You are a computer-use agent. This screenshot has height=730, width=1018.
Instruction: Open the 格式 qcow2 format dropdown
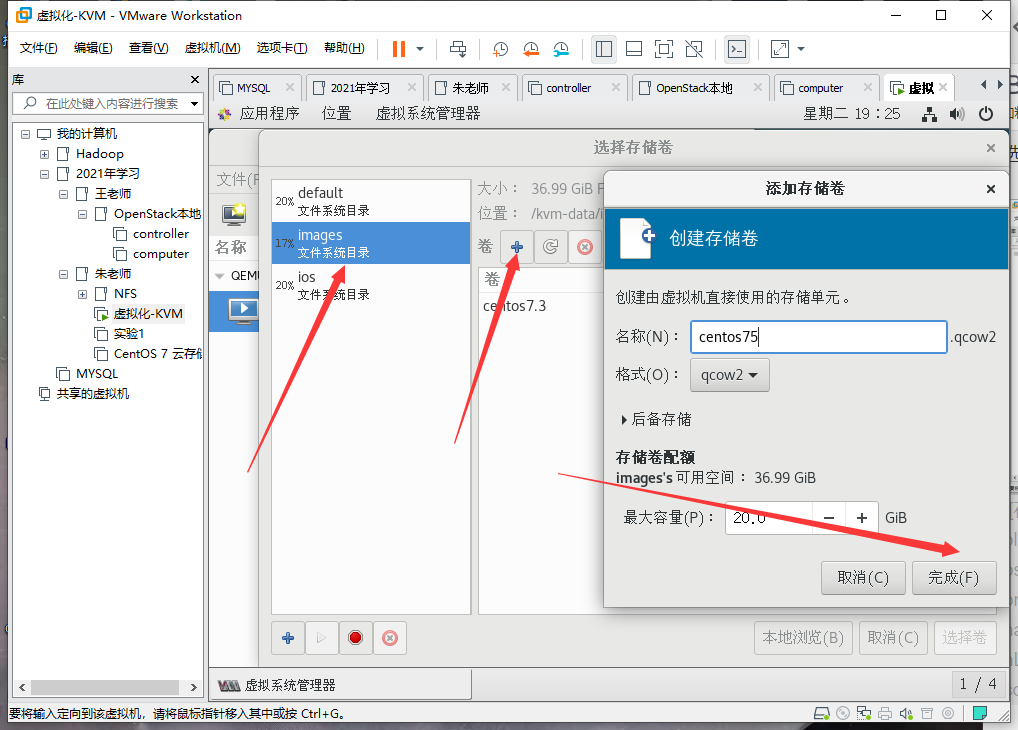(x=729, y=375)
